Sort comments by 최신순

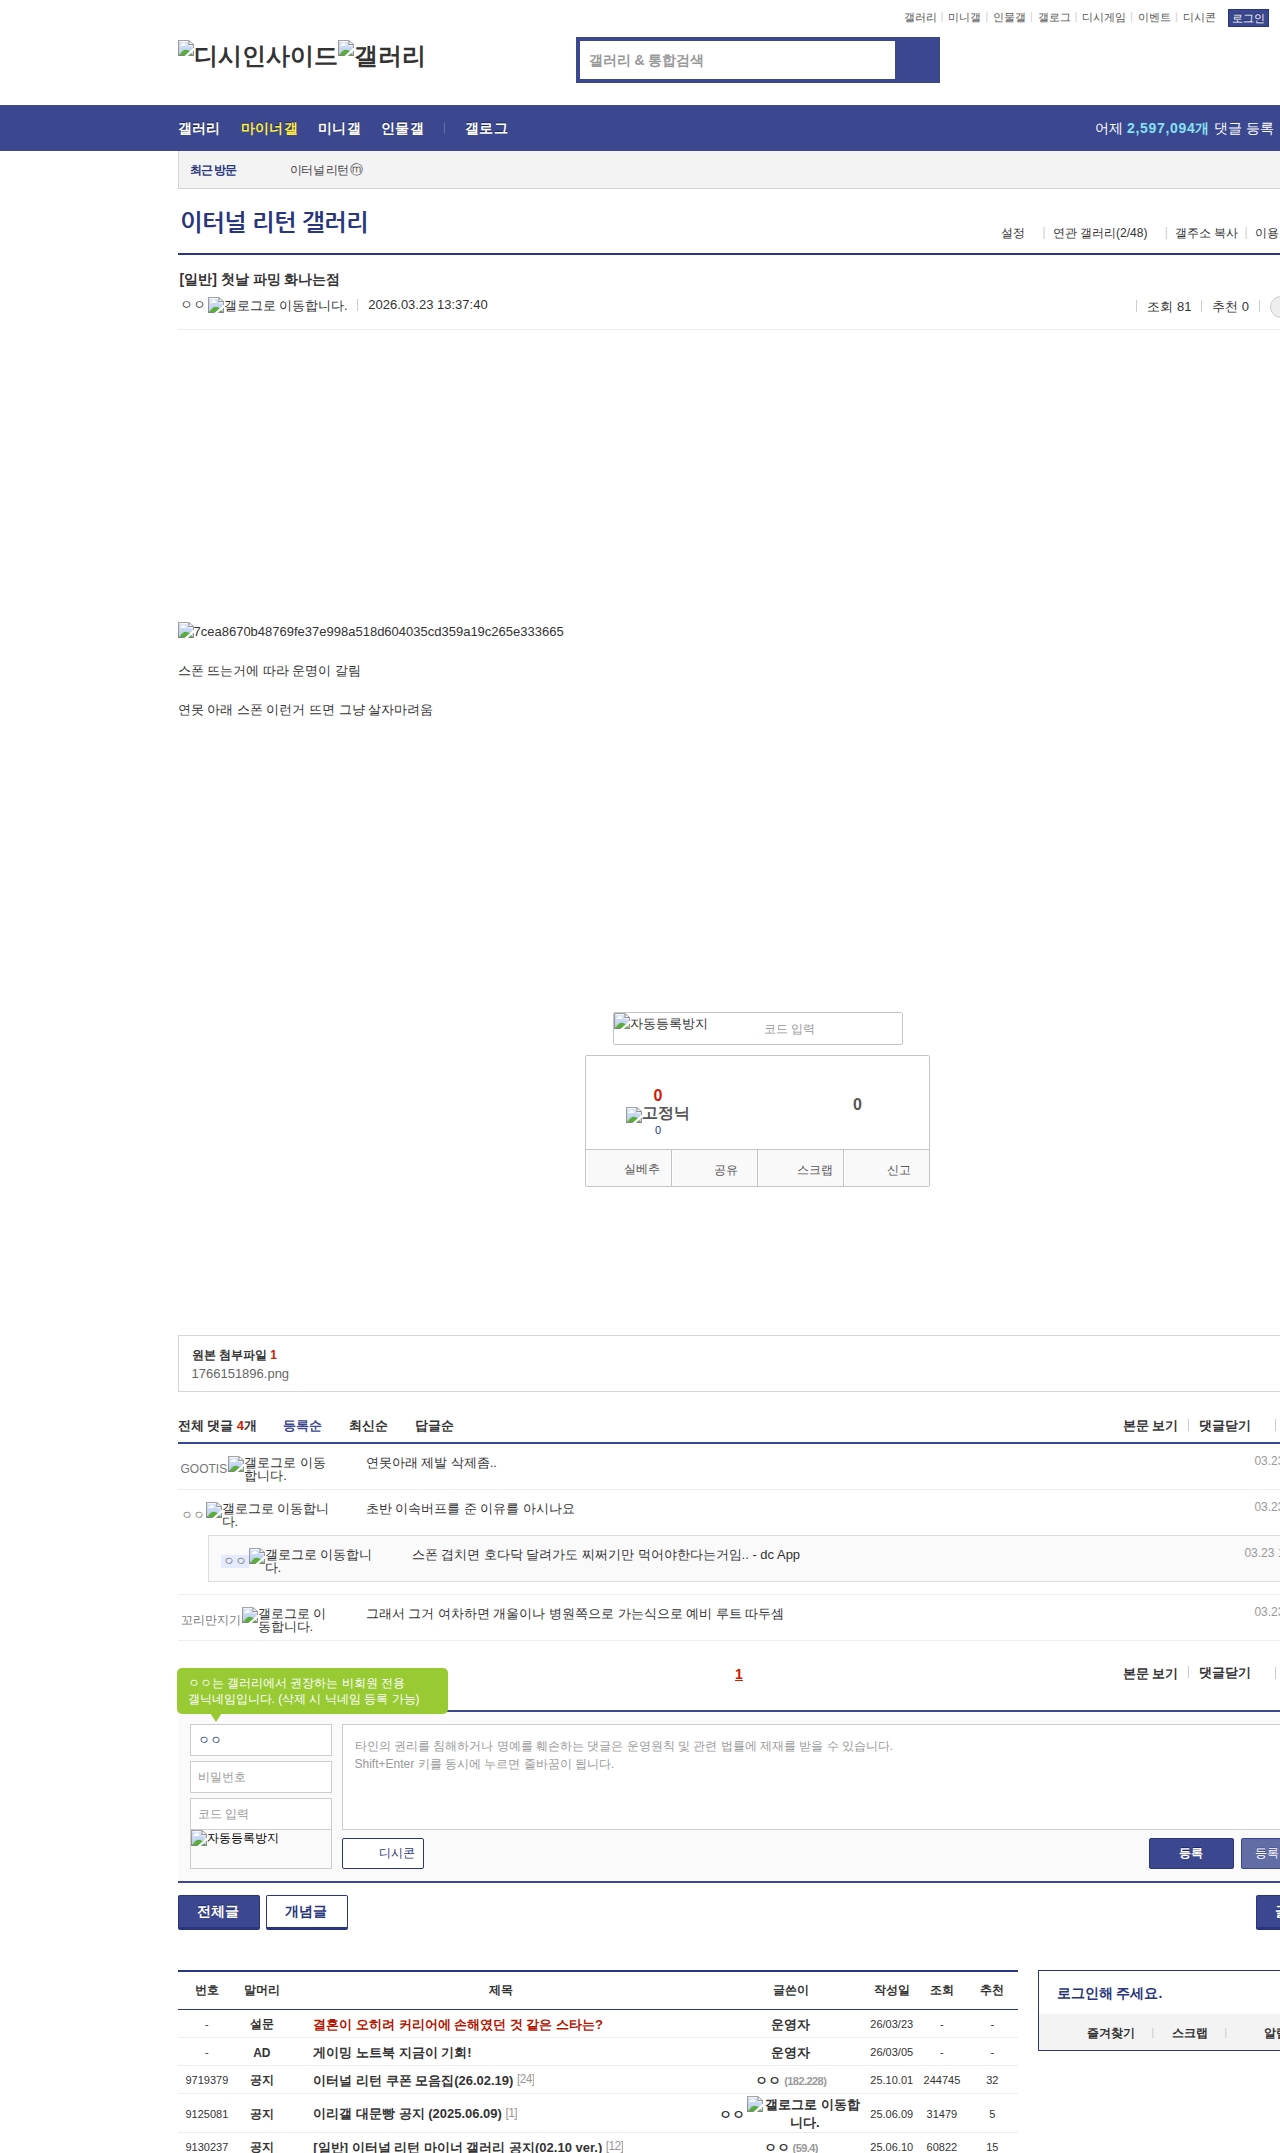coord(368,1426)
